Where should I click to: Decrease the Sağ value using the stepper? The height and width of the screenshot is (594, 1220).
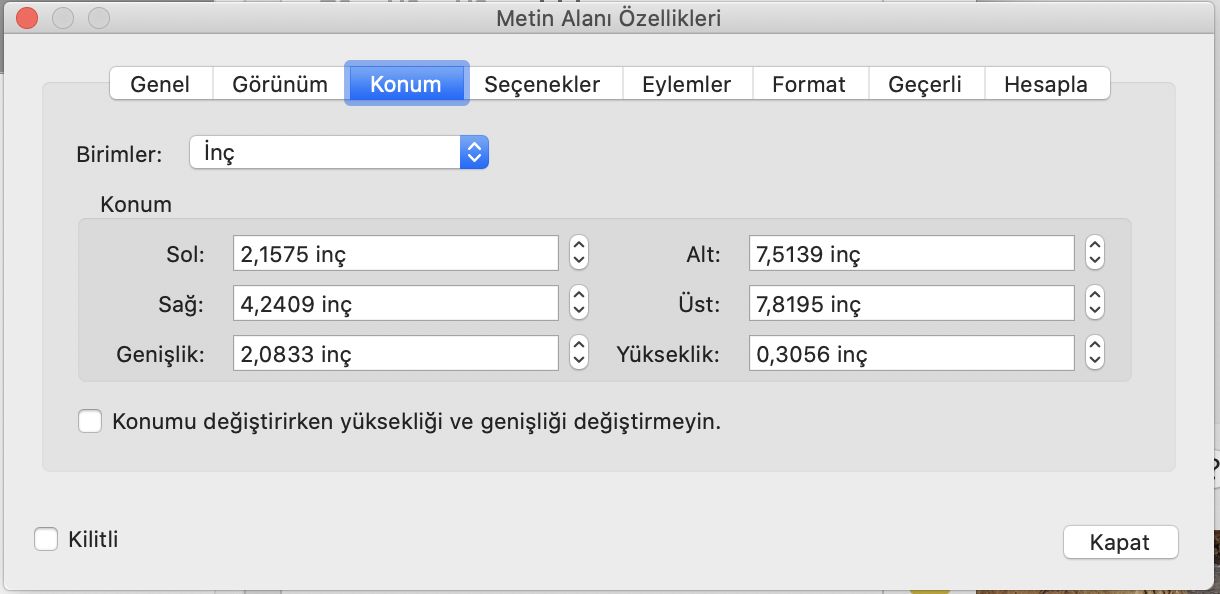(578, 308)
